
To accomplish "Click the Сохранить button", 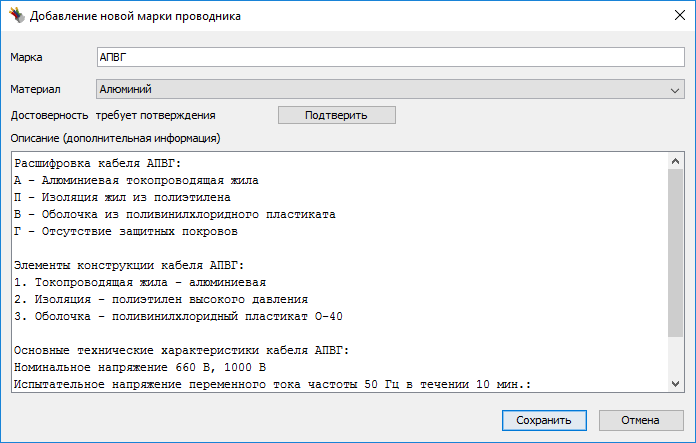I will tap(544, 420).
